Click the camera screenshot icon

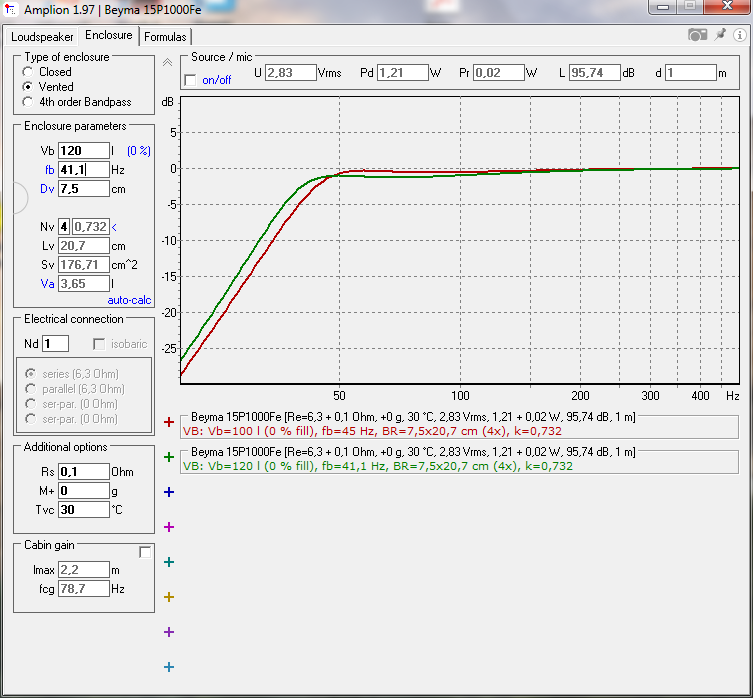[x=697, y=35]
